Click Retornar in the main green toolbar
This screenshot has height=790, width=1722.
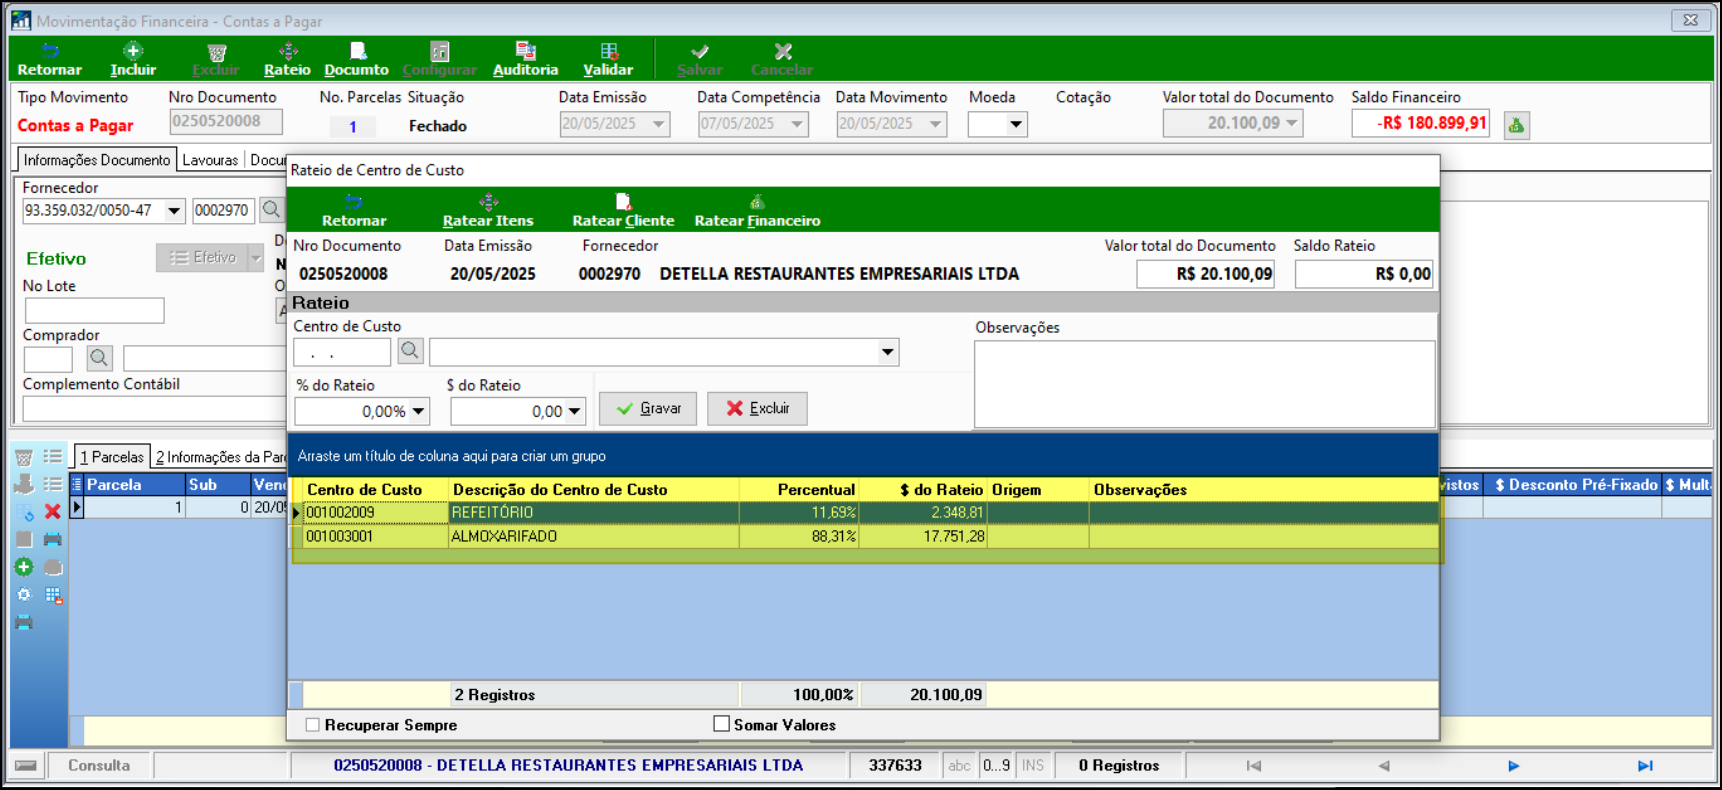tap(49, 59)
